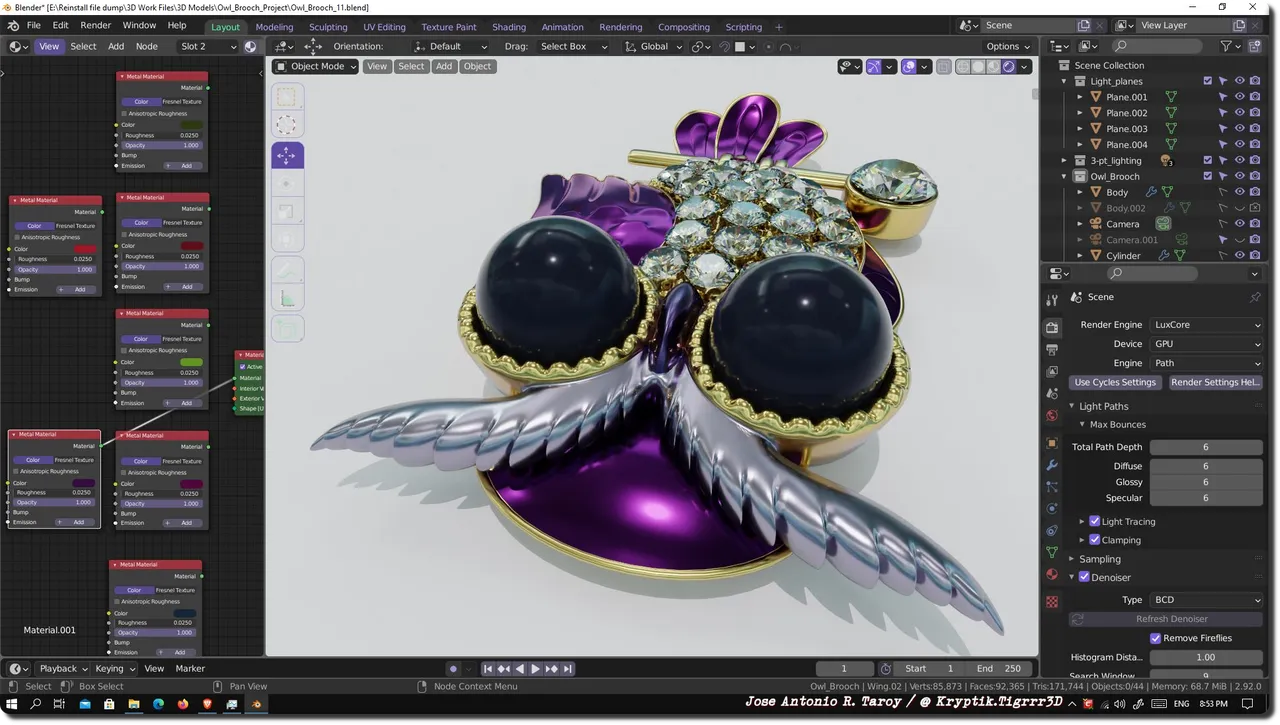Click the modifier wrench icon on Body row
The image size is (1280, 725).
point(1151,192)
